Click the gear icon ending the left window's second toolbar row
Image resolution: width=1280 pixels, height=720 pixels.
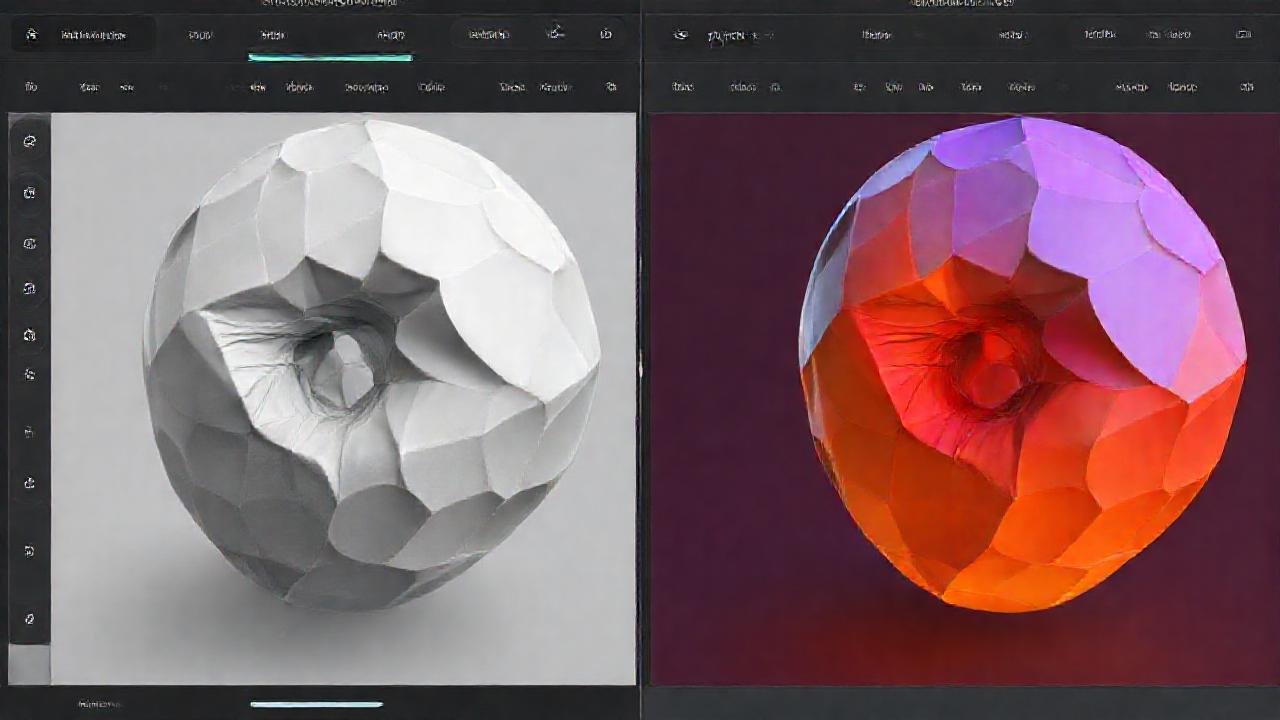[611, 87]
